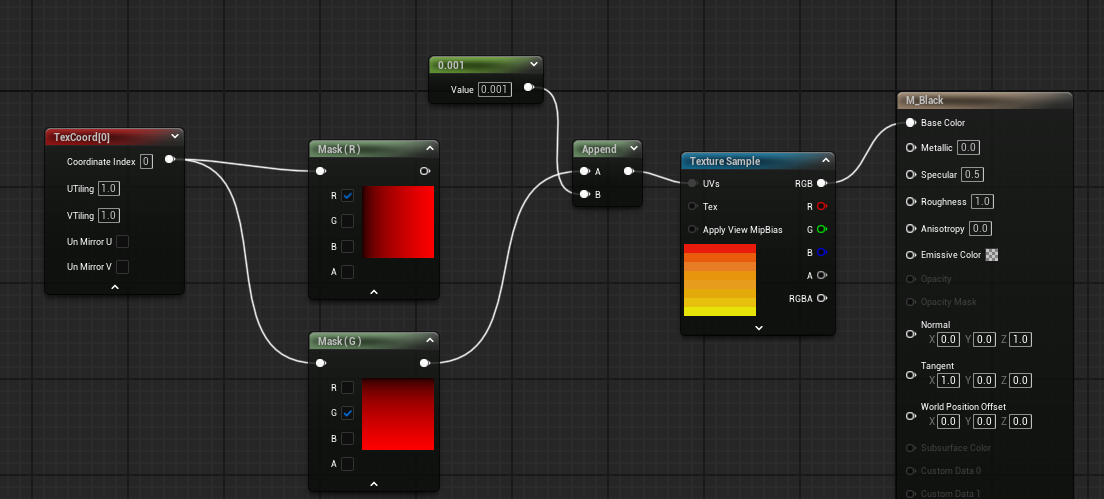Uncheck R channel in Mask (R) node
Viewport: 1104px width, 499px height.
[x=347, y=196]
